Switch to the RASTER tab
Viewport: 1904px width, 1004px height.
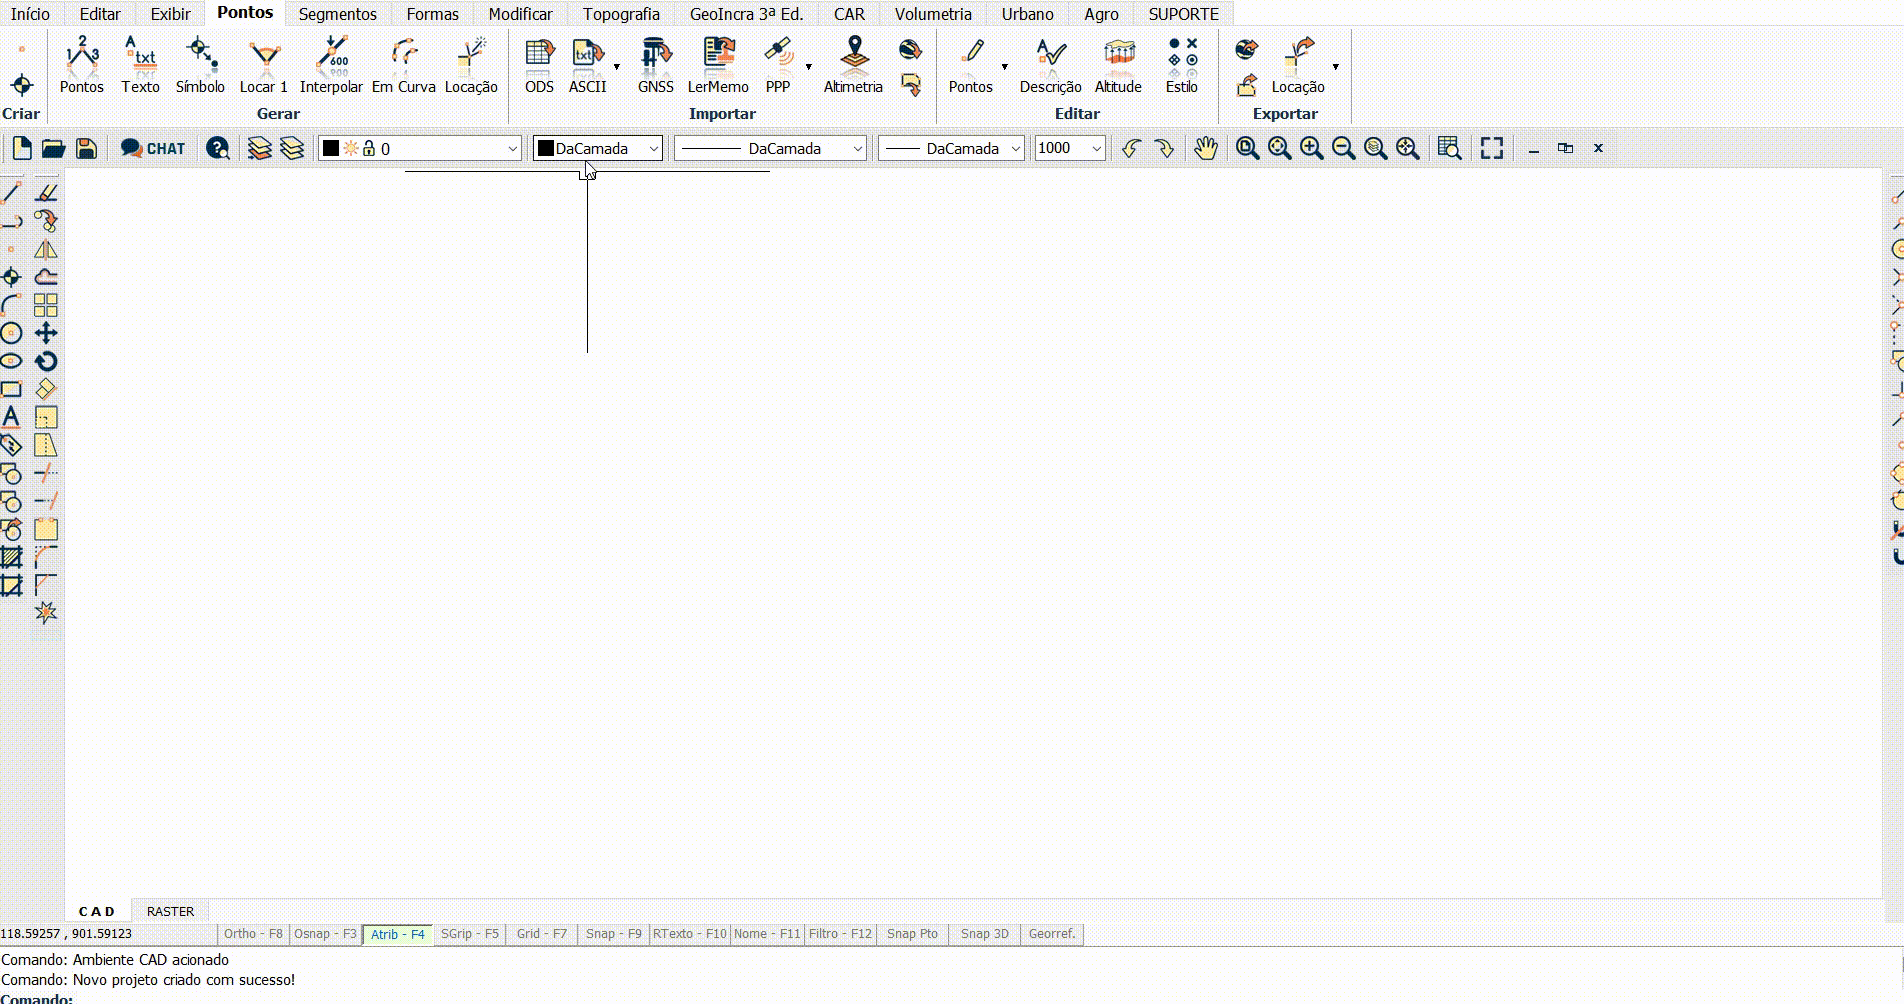tap(169, 911)
